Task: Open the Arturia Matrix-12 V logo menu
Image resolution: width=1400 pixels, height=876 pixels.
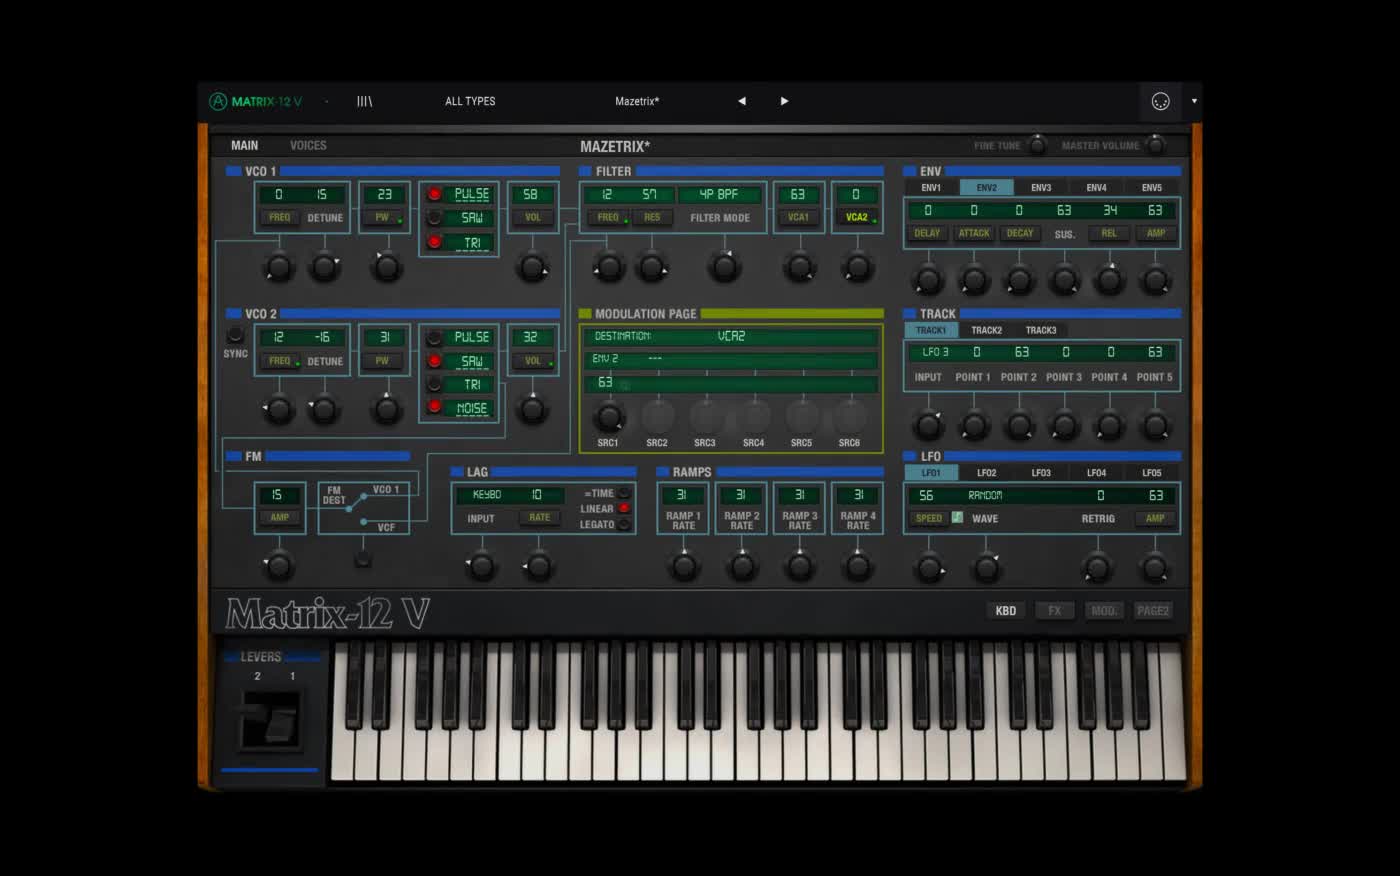Action: [255, 101]
